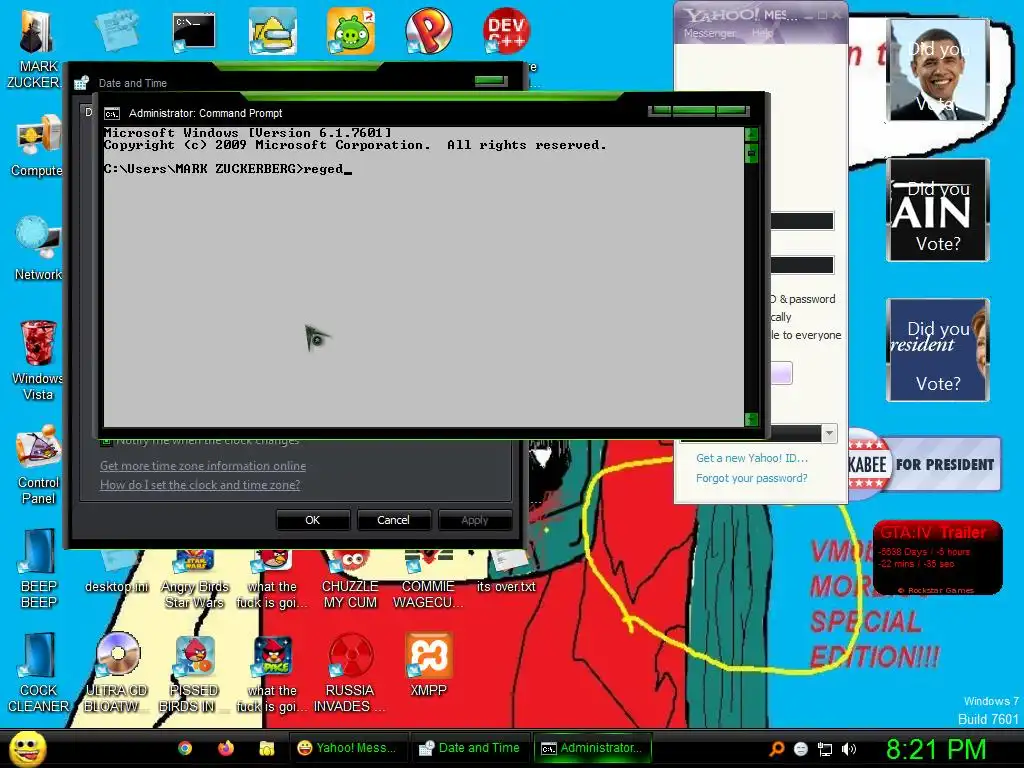Open the DEV C++ desktop shortcut

(506, 31)
